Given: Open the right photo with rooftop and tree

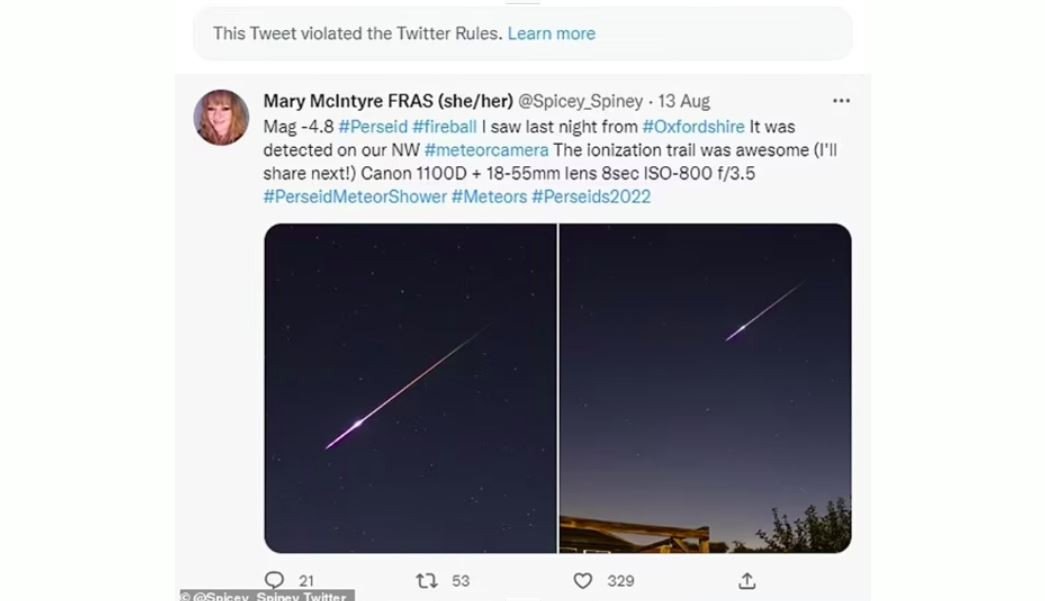Looking at the screenshot, I should pos(705,388).
